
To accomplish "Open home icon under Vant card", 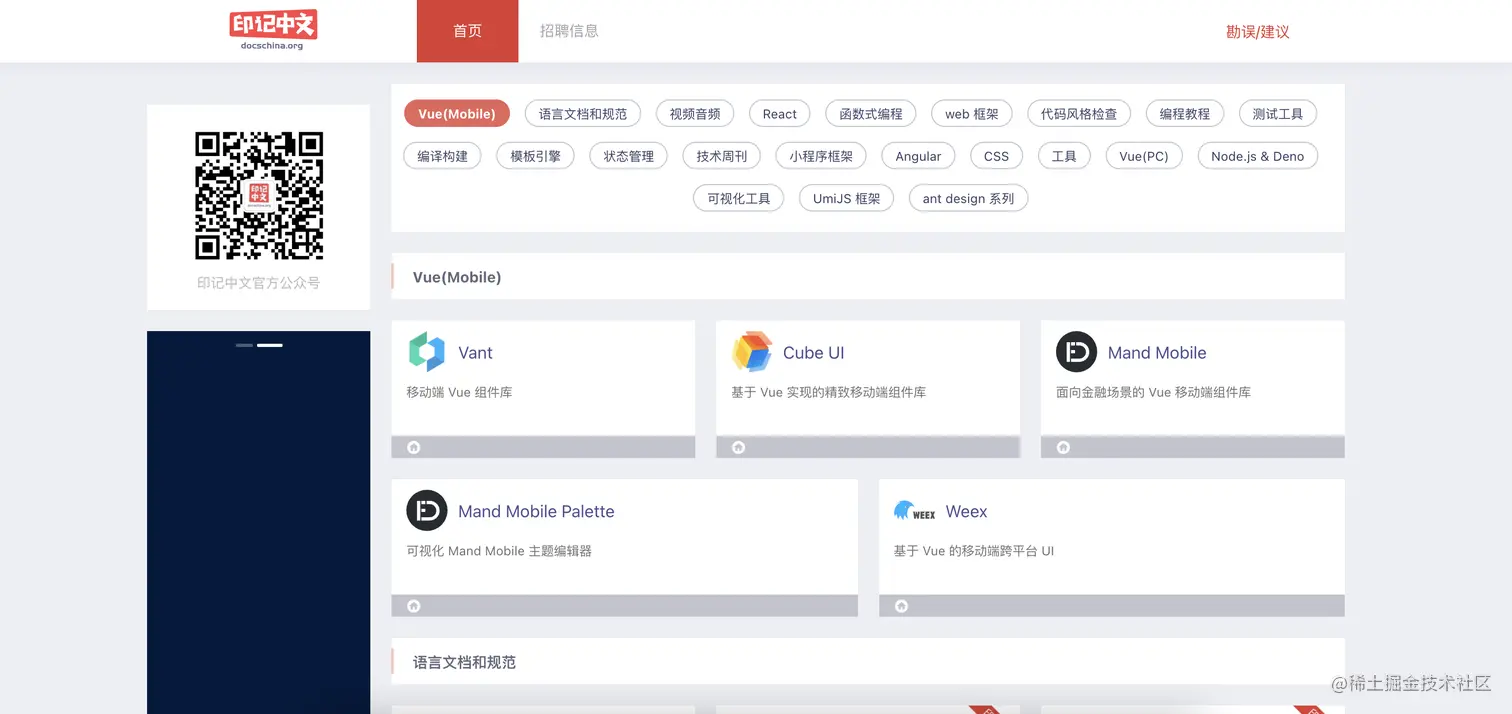I will tap(414, 447).
